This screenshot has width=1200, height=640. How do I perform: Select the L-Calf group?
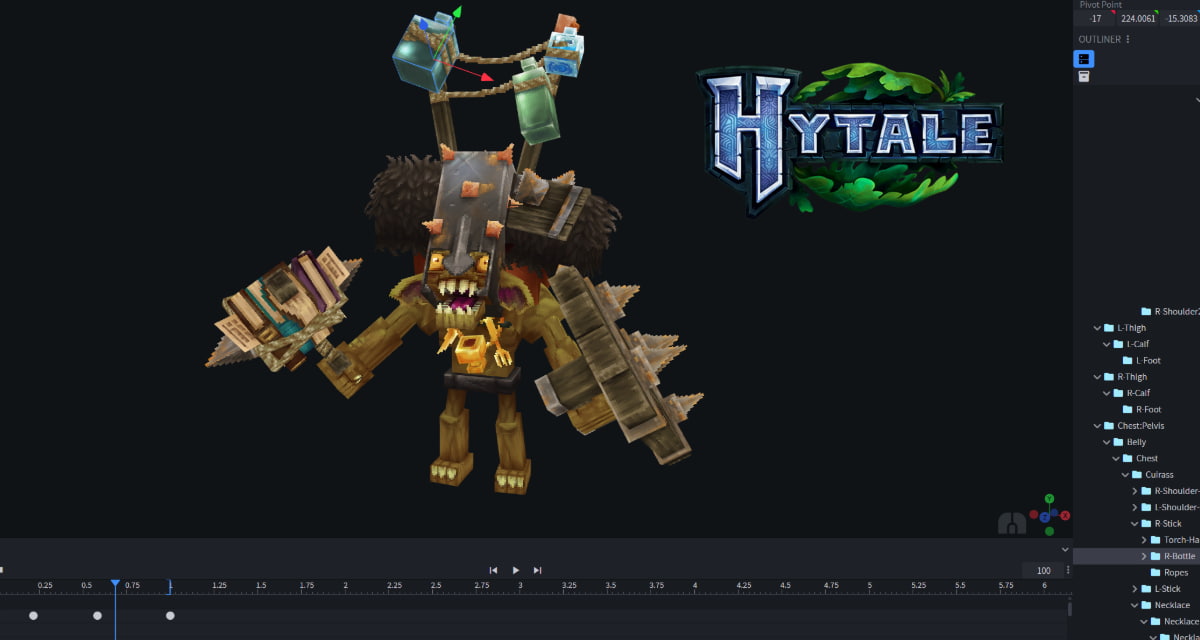click(1137, 344)
